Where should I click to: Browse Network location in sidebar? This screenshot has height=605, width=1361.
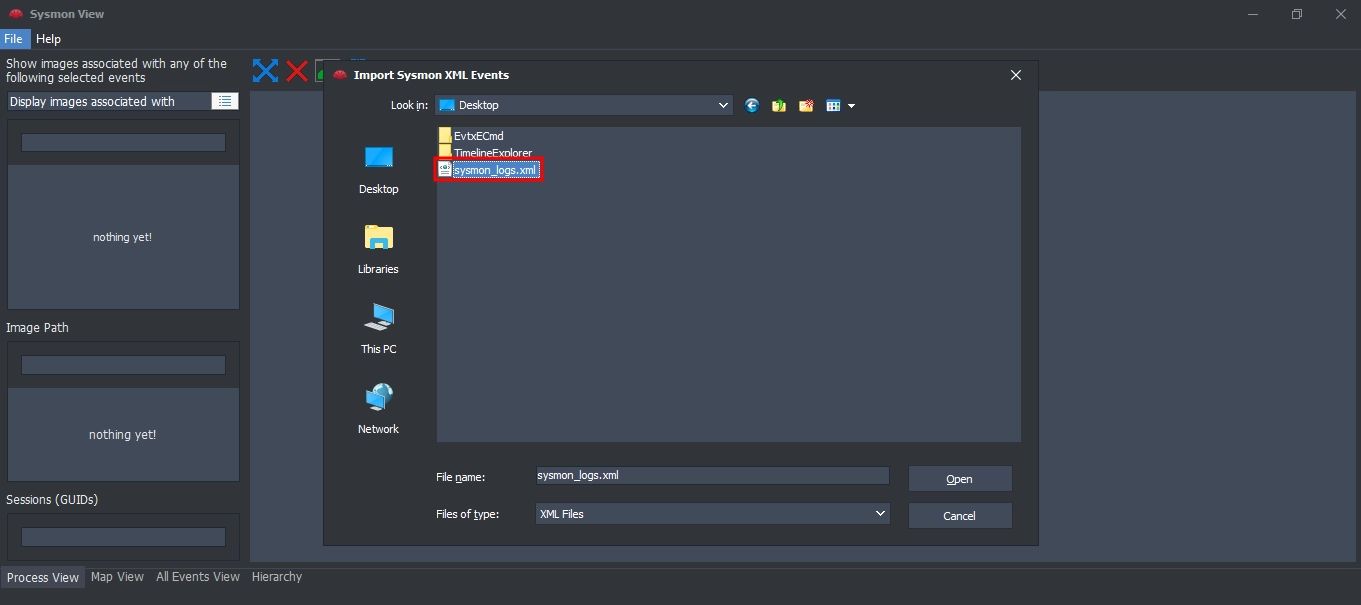coord(379,409)
